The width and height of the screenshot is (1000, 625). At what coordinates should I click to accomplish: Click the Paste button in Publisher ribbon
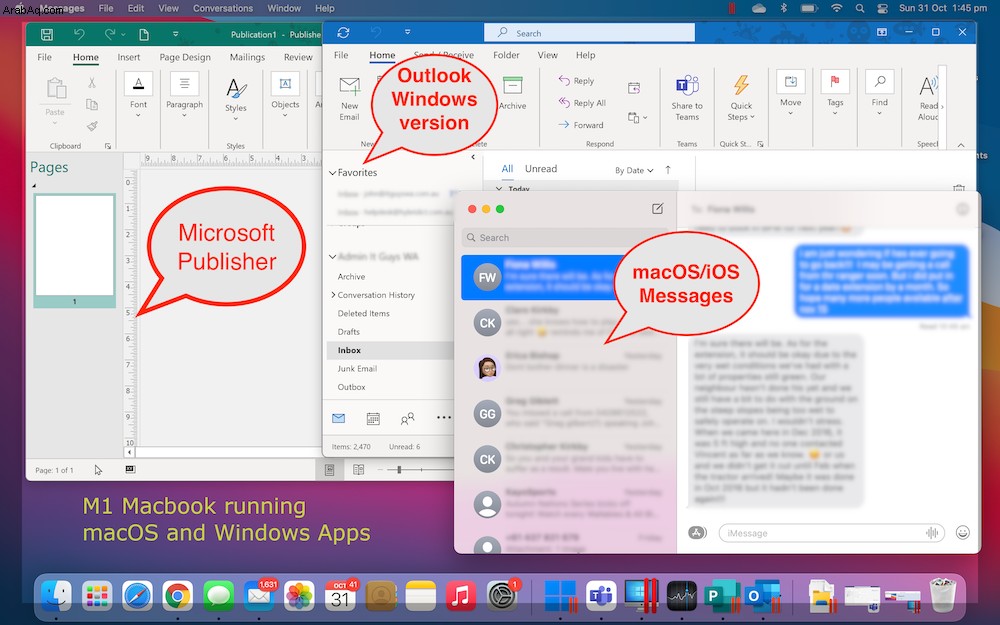(55, 98)
